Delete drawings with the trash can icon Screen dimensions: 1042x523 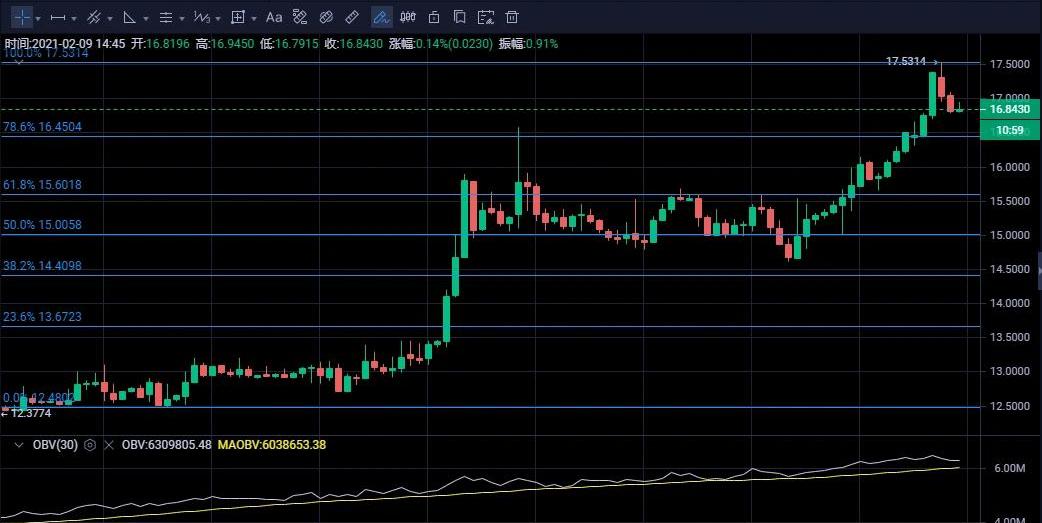511,17
